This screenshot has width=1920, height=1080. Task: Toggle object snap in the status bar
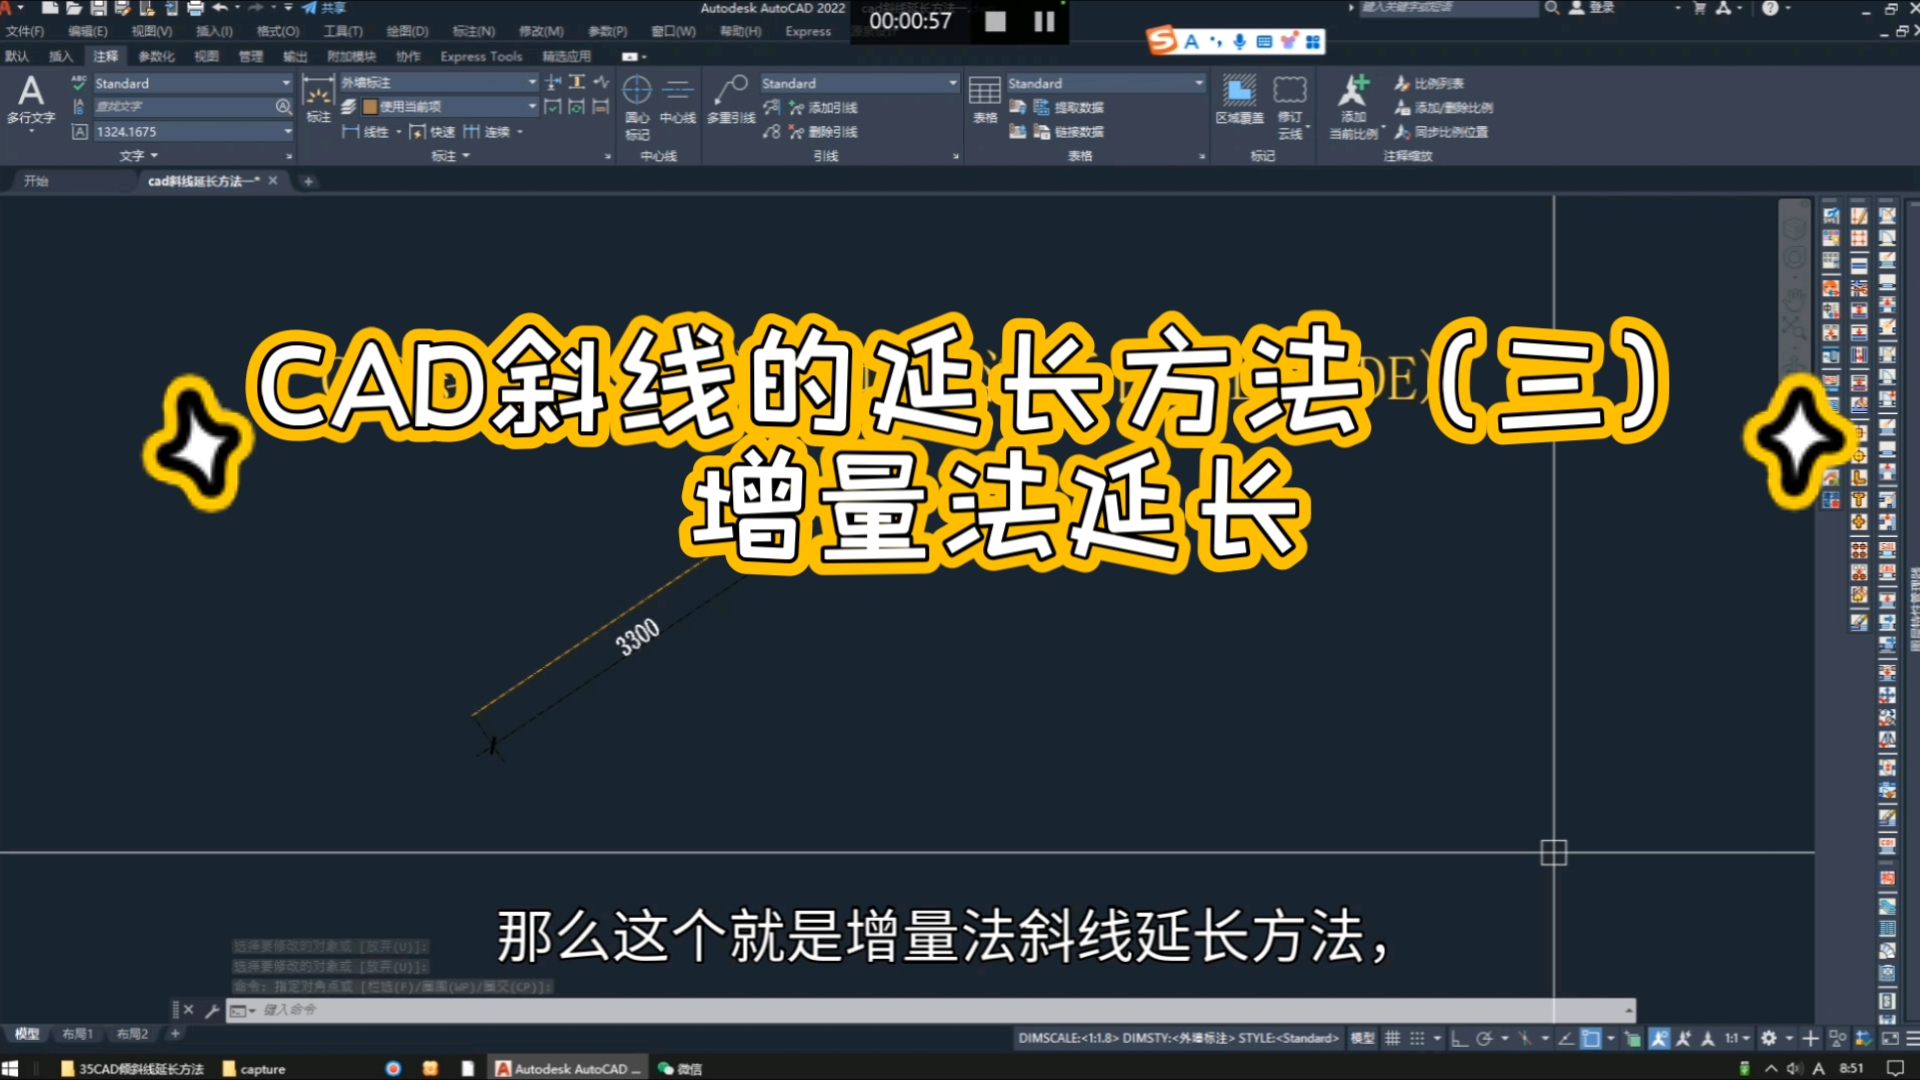pos(1524,1038)
